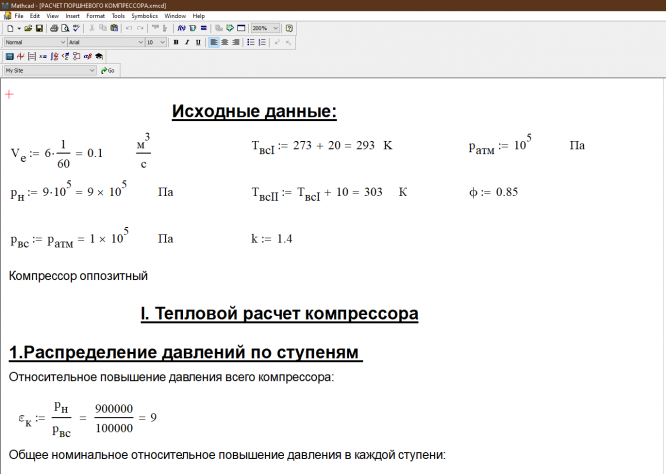
Task: Open the Normal text style dropdown
Action: [x=62, y=43]
